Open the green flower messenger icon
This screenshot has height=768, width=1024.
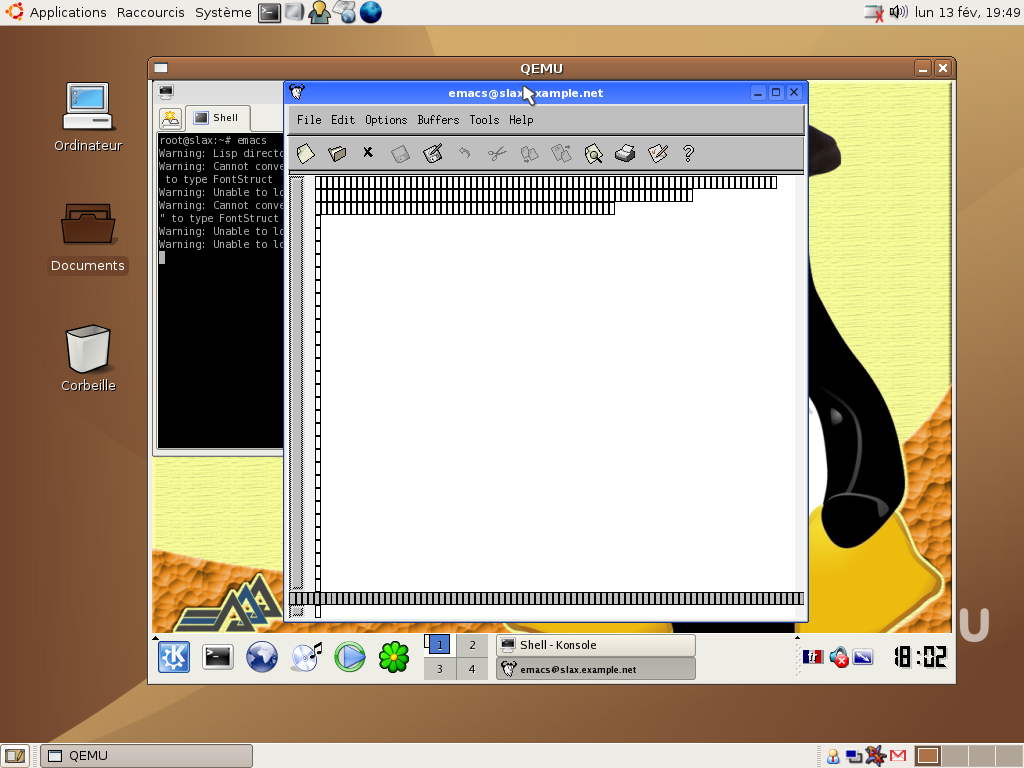click(394, 657)
